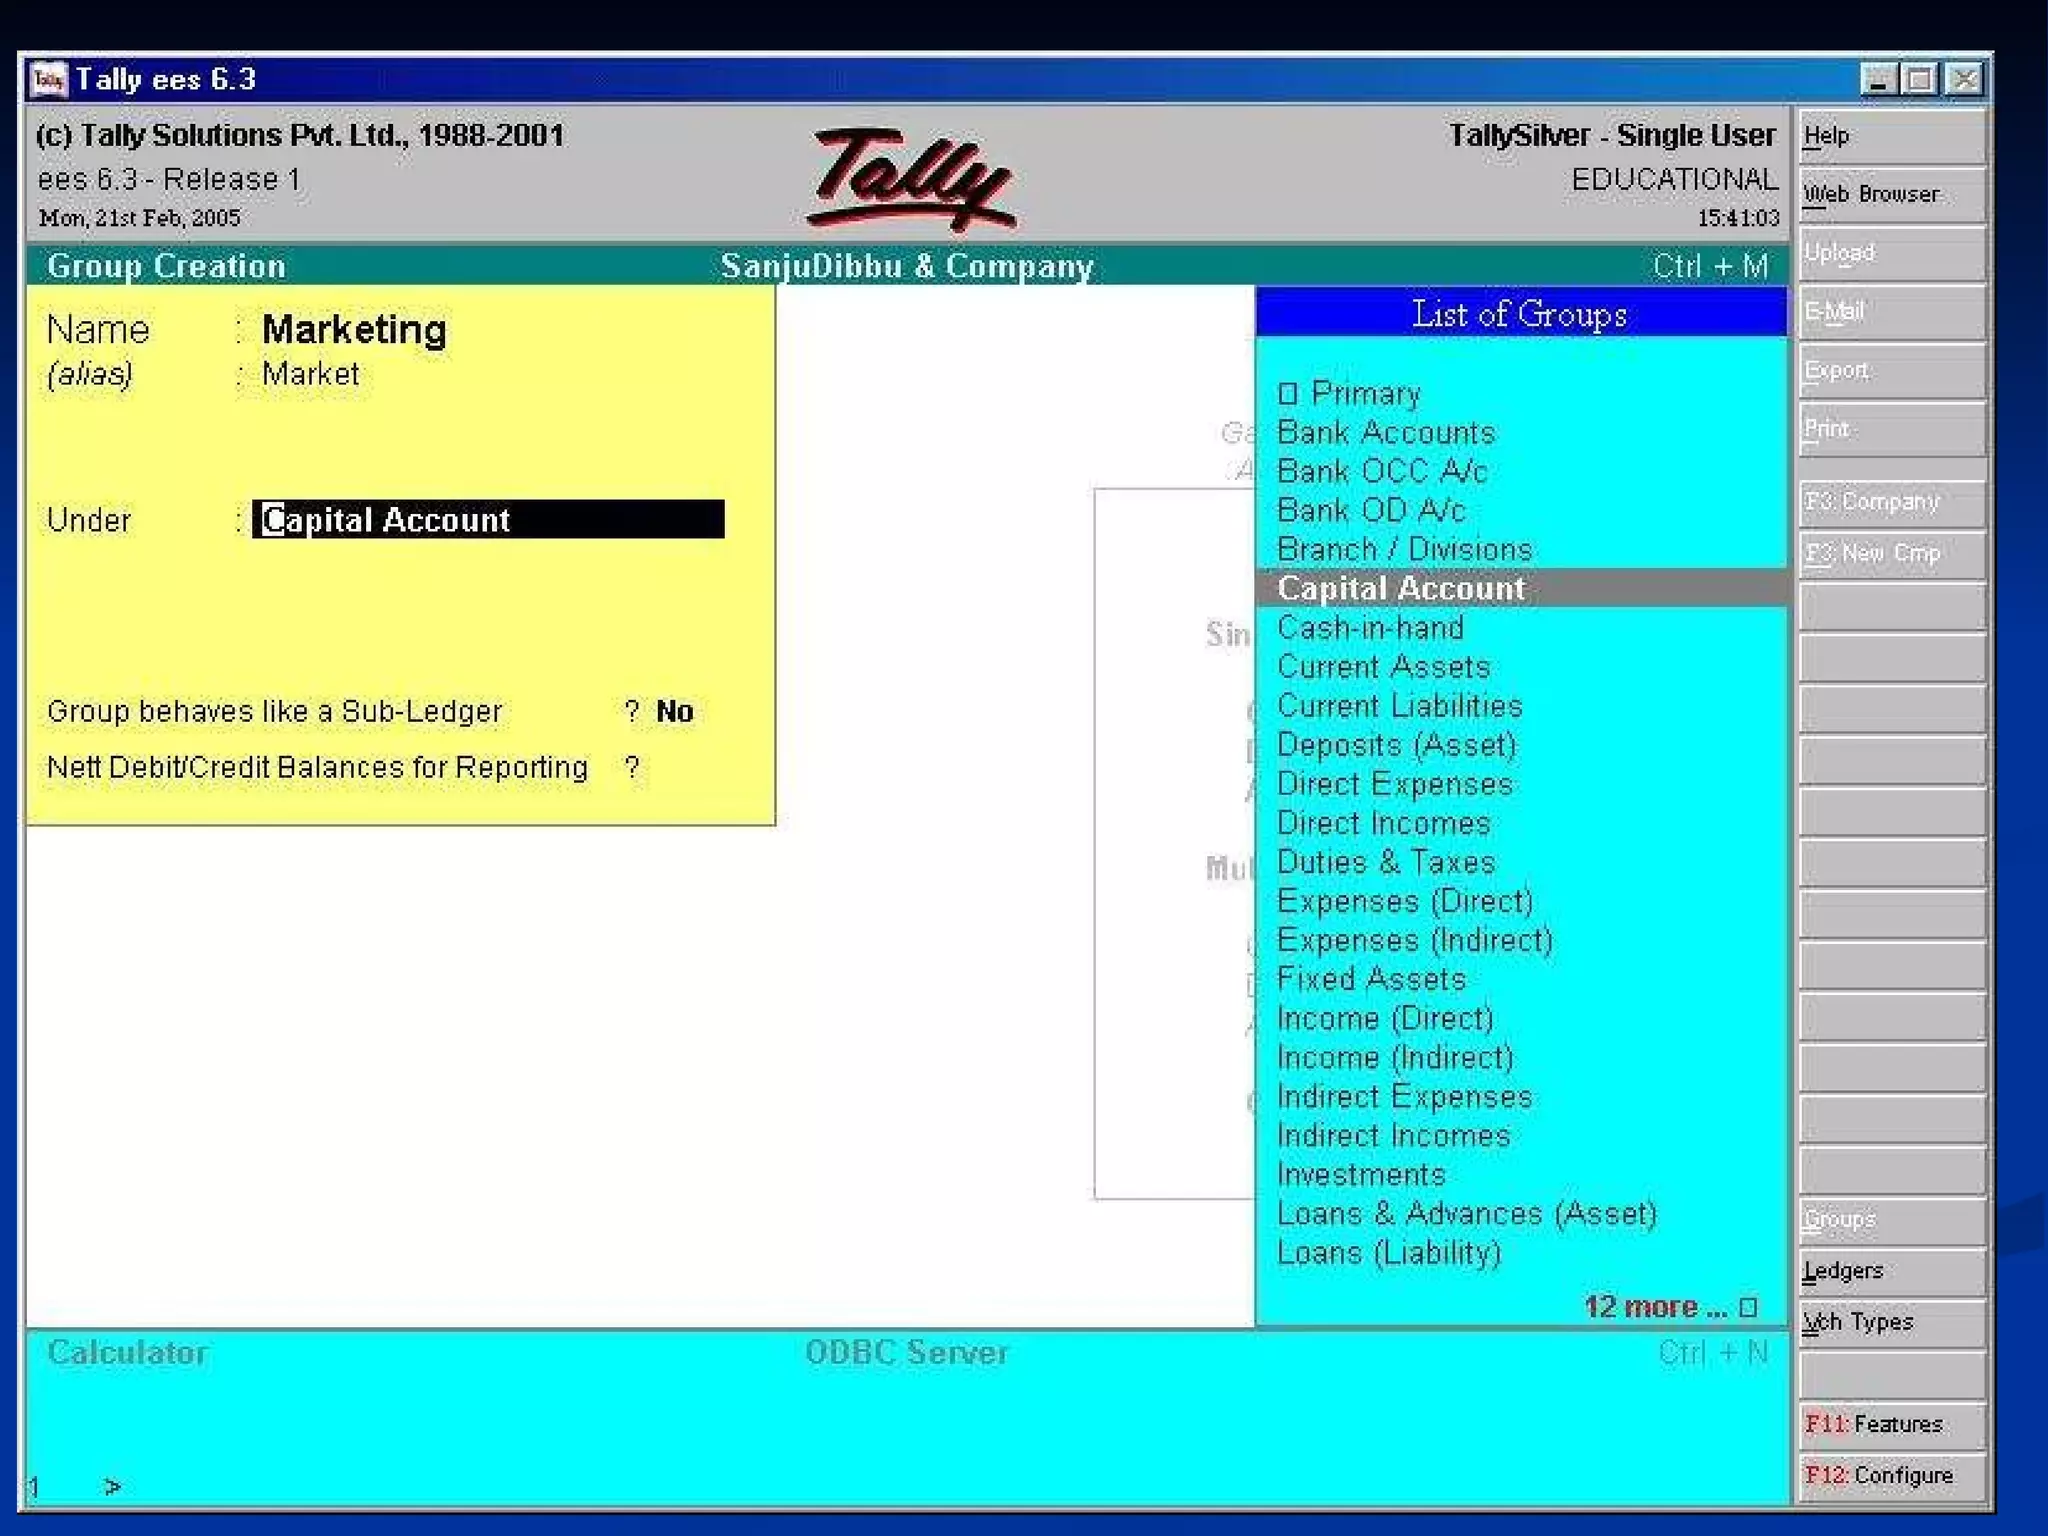Click the alias field Market
This screenshot has height=1536, width=2048.
coord(310,374)
